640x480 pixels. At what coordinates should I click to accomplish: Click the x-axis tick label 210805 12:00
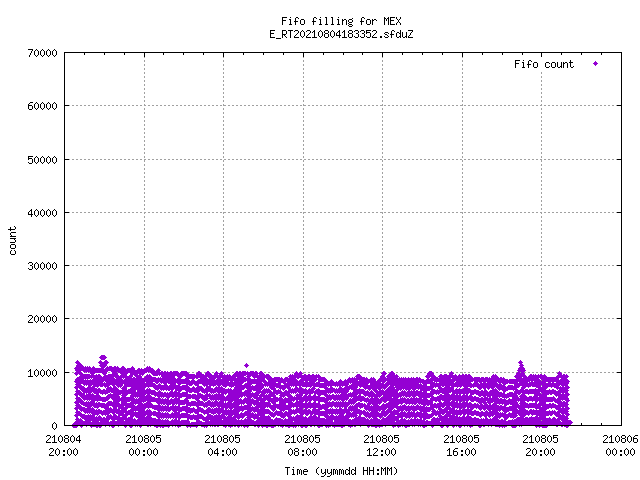click(382, 446)
